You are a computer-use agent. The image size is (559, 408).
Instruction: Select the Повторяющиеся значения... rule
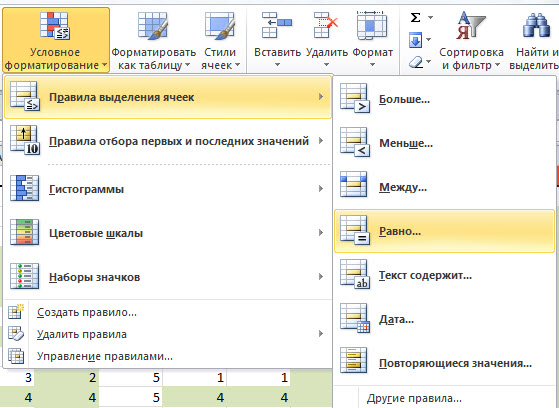[445, 363]
